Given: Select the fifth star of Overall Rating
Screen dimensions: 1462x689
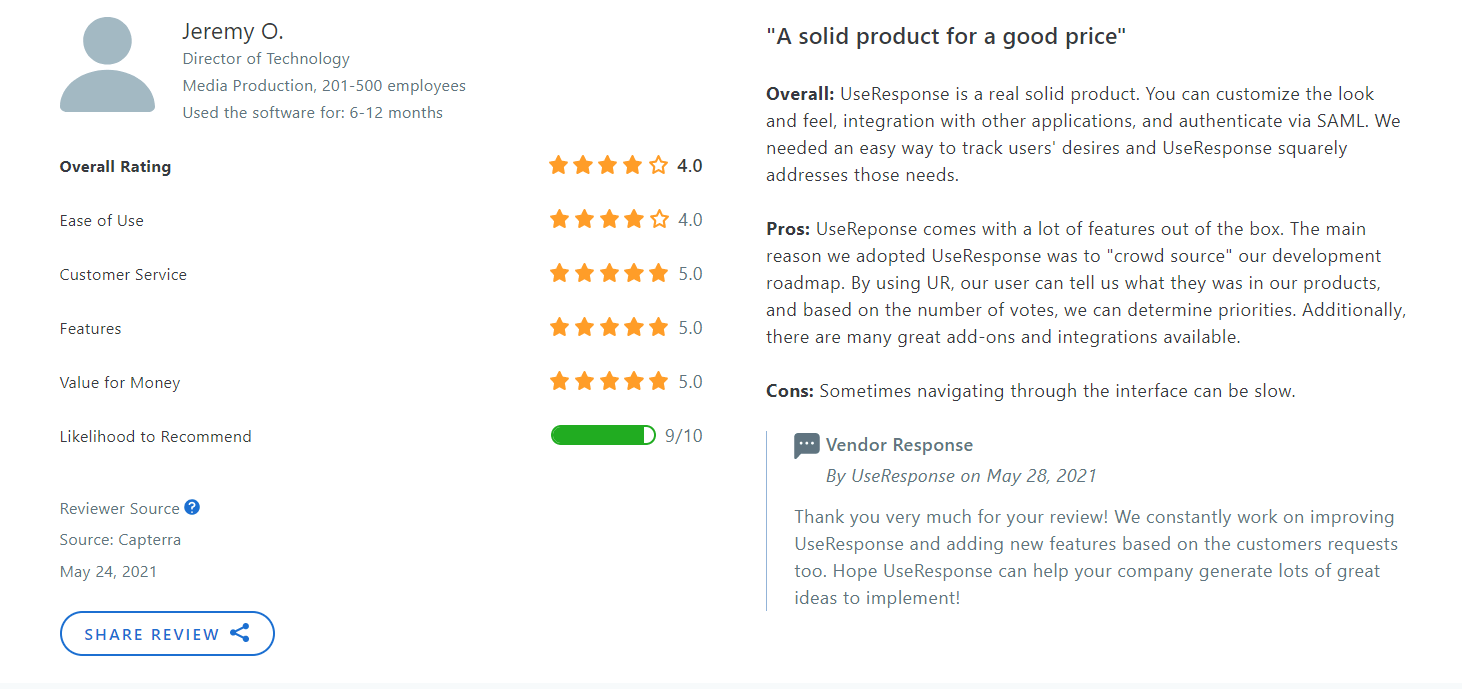Looking at the screenshot, I should 657,165.
